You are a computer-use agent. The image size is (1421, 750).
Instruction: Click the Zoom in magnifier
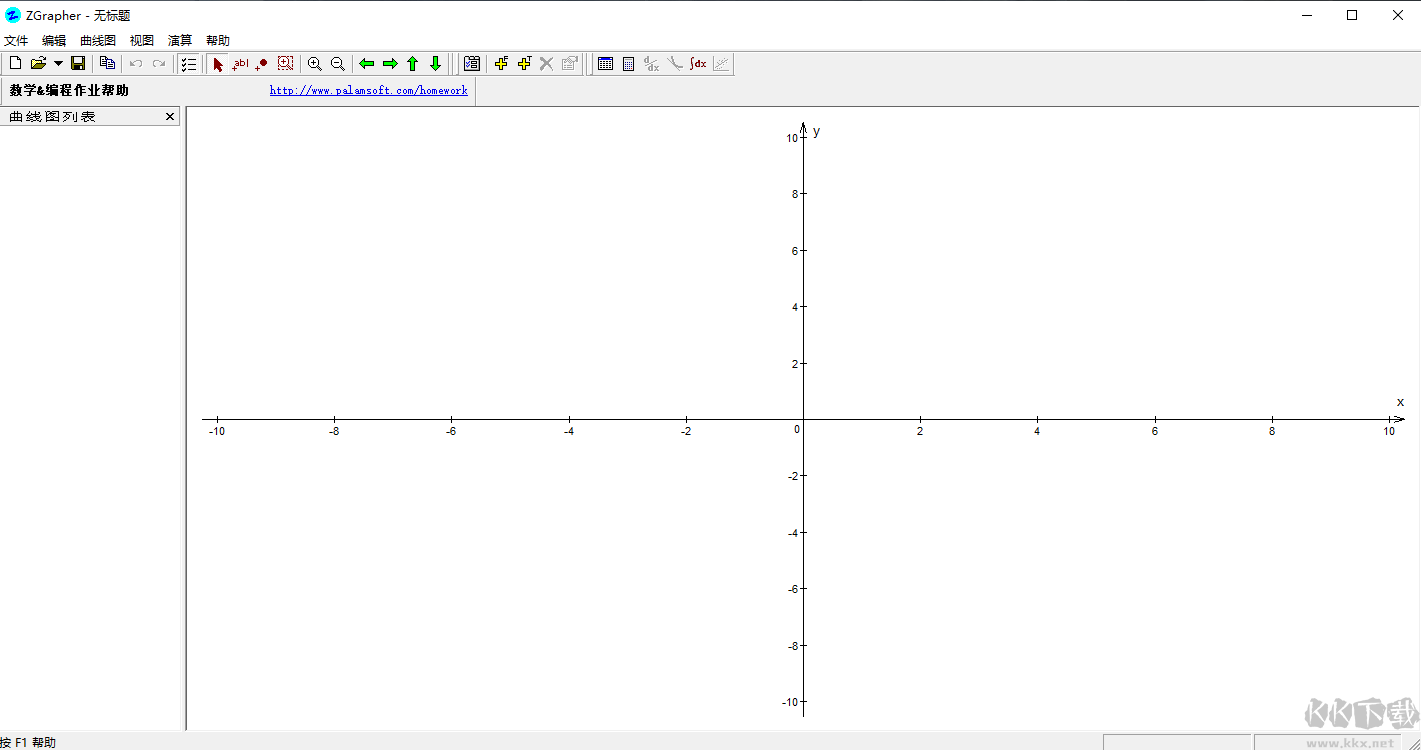click(x=315, y=64)
